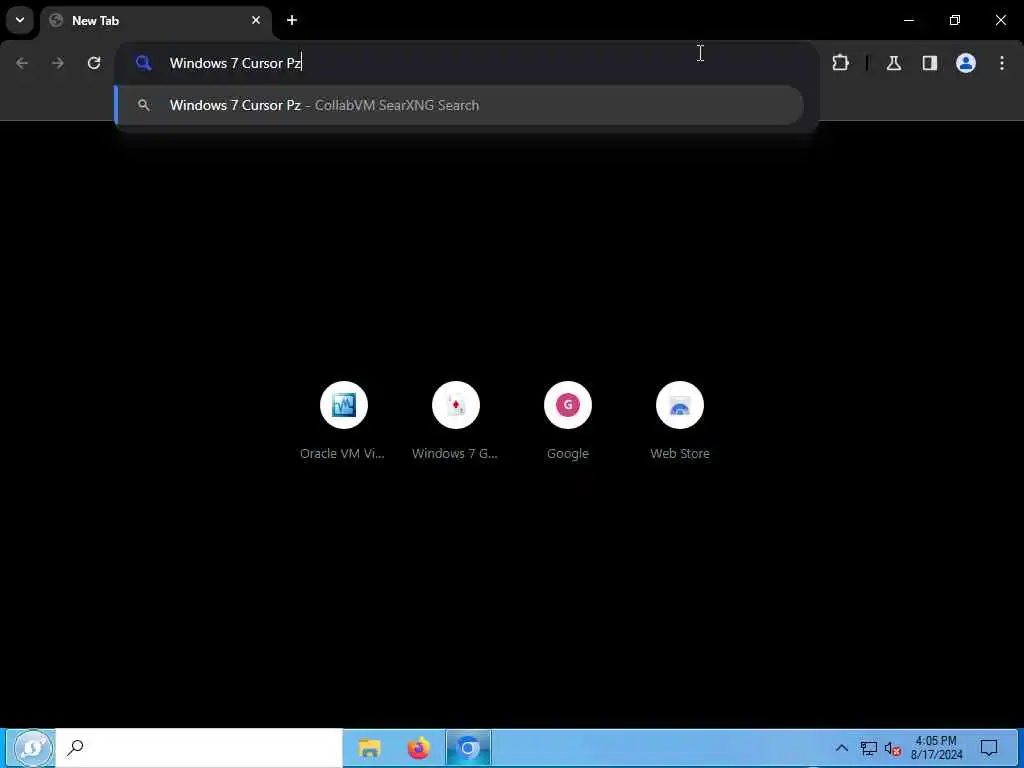Open the Action Center notifications icon

989,748
